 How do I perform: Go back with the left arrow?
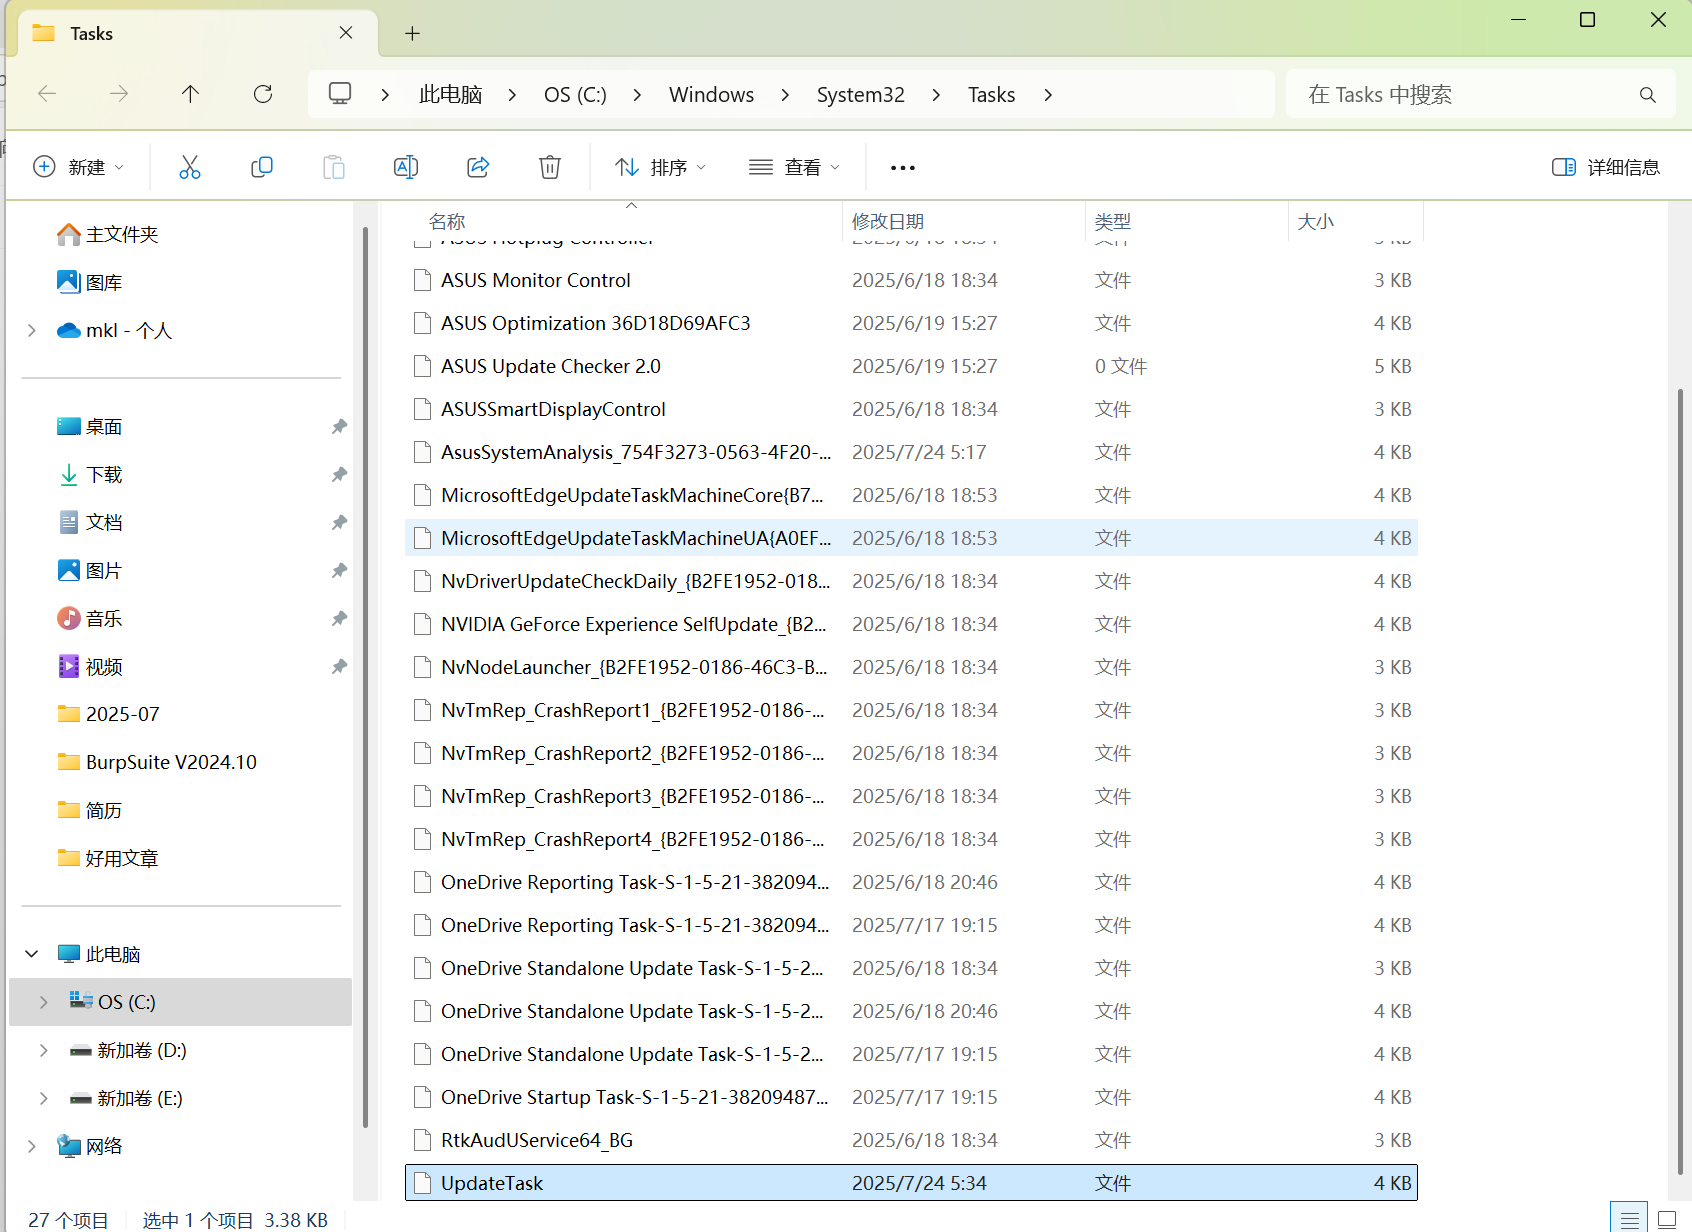pos(47,94)
